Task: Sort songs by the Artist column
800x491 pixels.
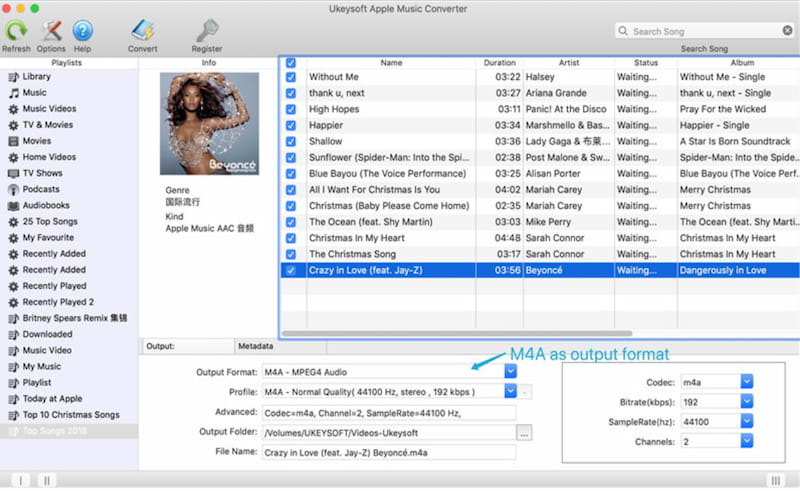Action: pos(569,63)
